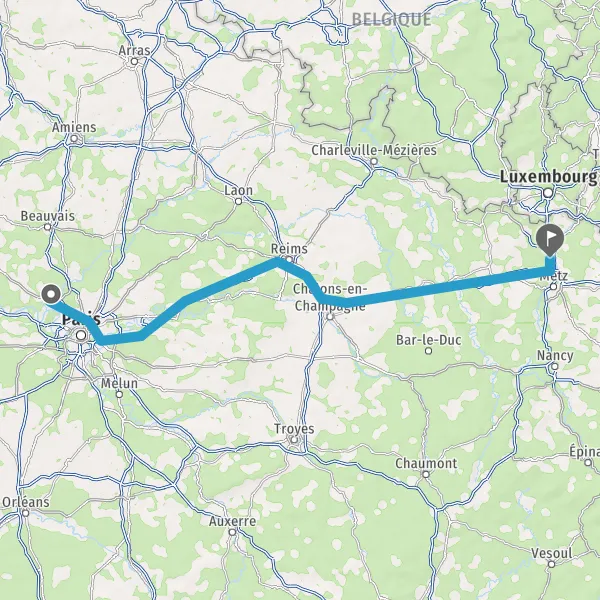This screenshot has height=600, width=600.
Task: Click the Orléans city dot
Action: point(26,513)
